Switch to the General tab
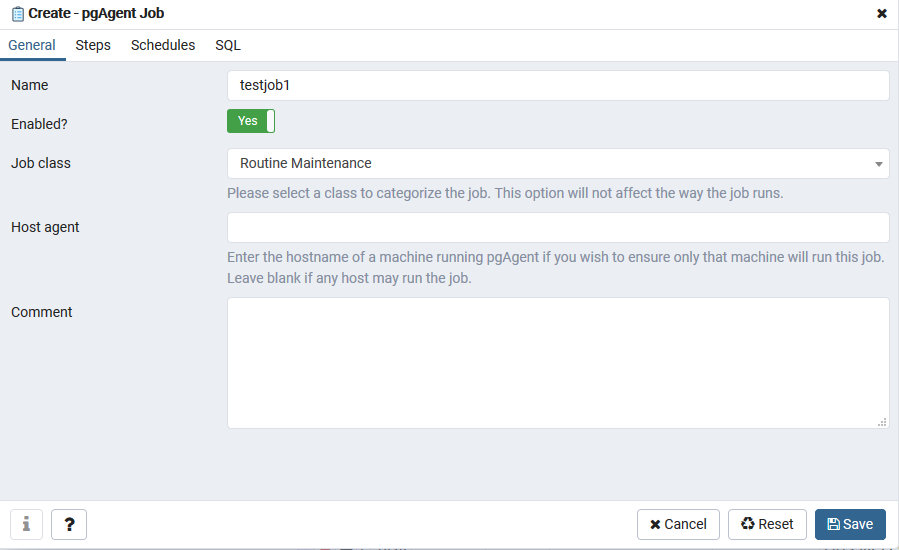The width and height of the screenshot is (899, 550). (32, 45)
